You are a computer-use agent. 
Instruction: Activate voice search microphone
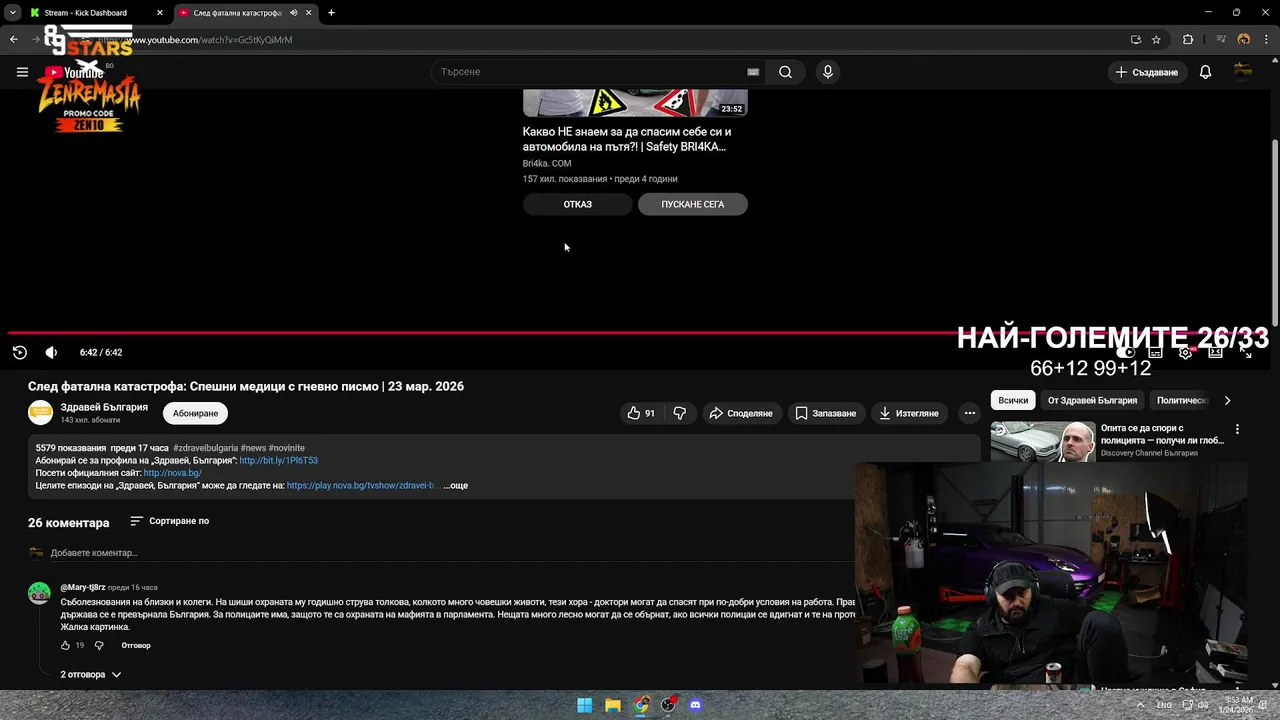click(x=827, y=72)
